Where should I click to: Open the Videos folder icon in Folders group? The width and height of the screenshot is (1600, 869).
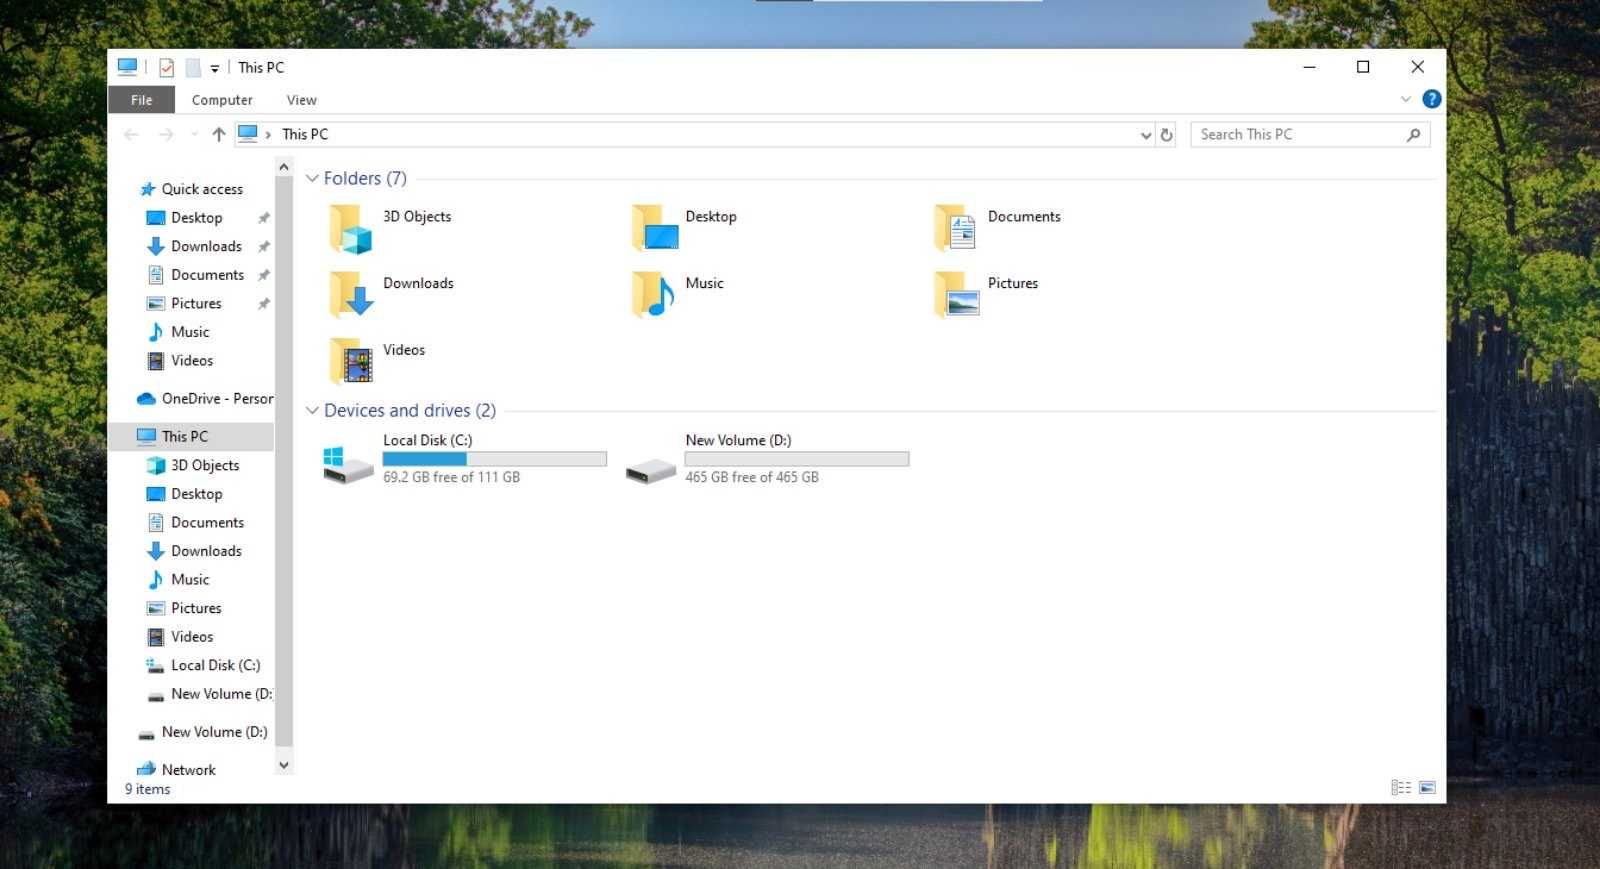tap(351, 361)
